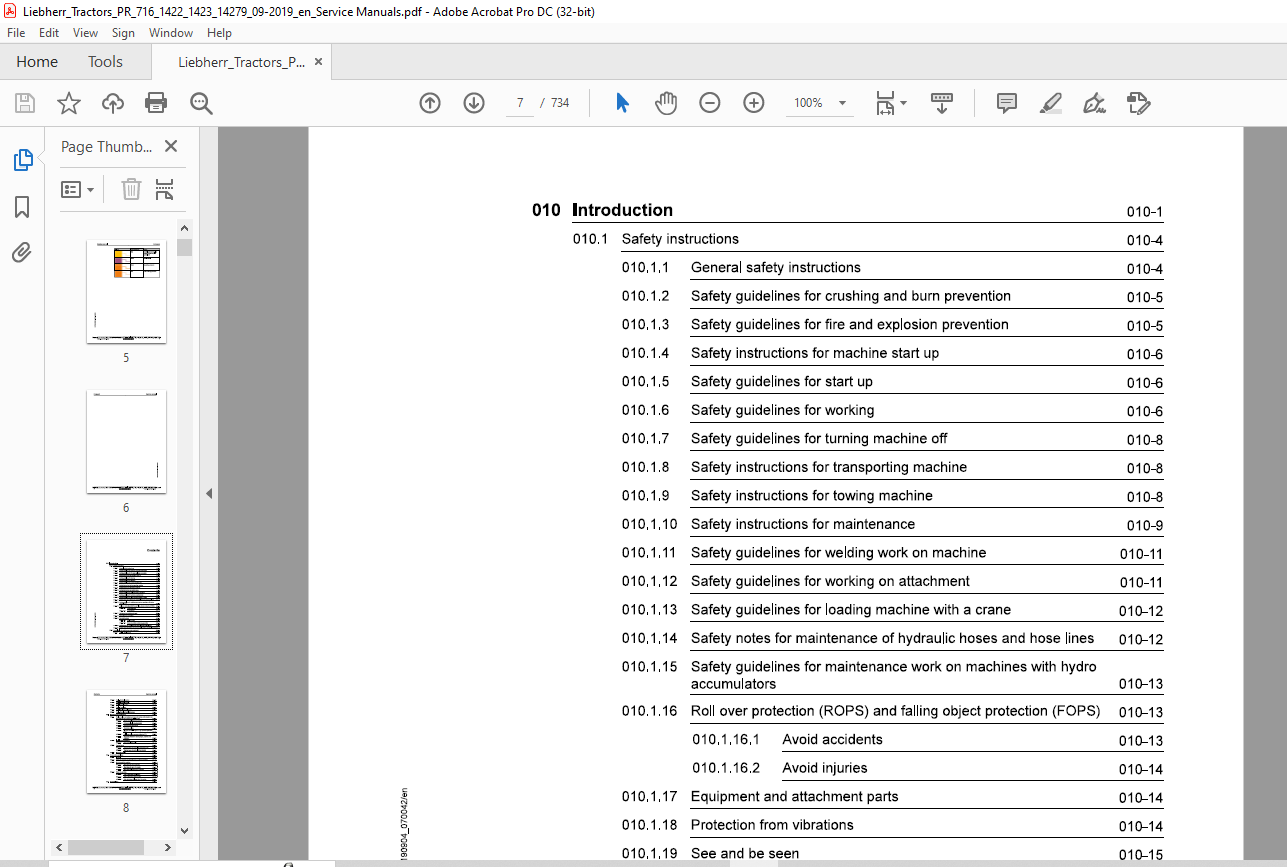The width and height of the screenshot is (1287, 867).
Task: Open the Sign menu
Action: tap(123, 33)
